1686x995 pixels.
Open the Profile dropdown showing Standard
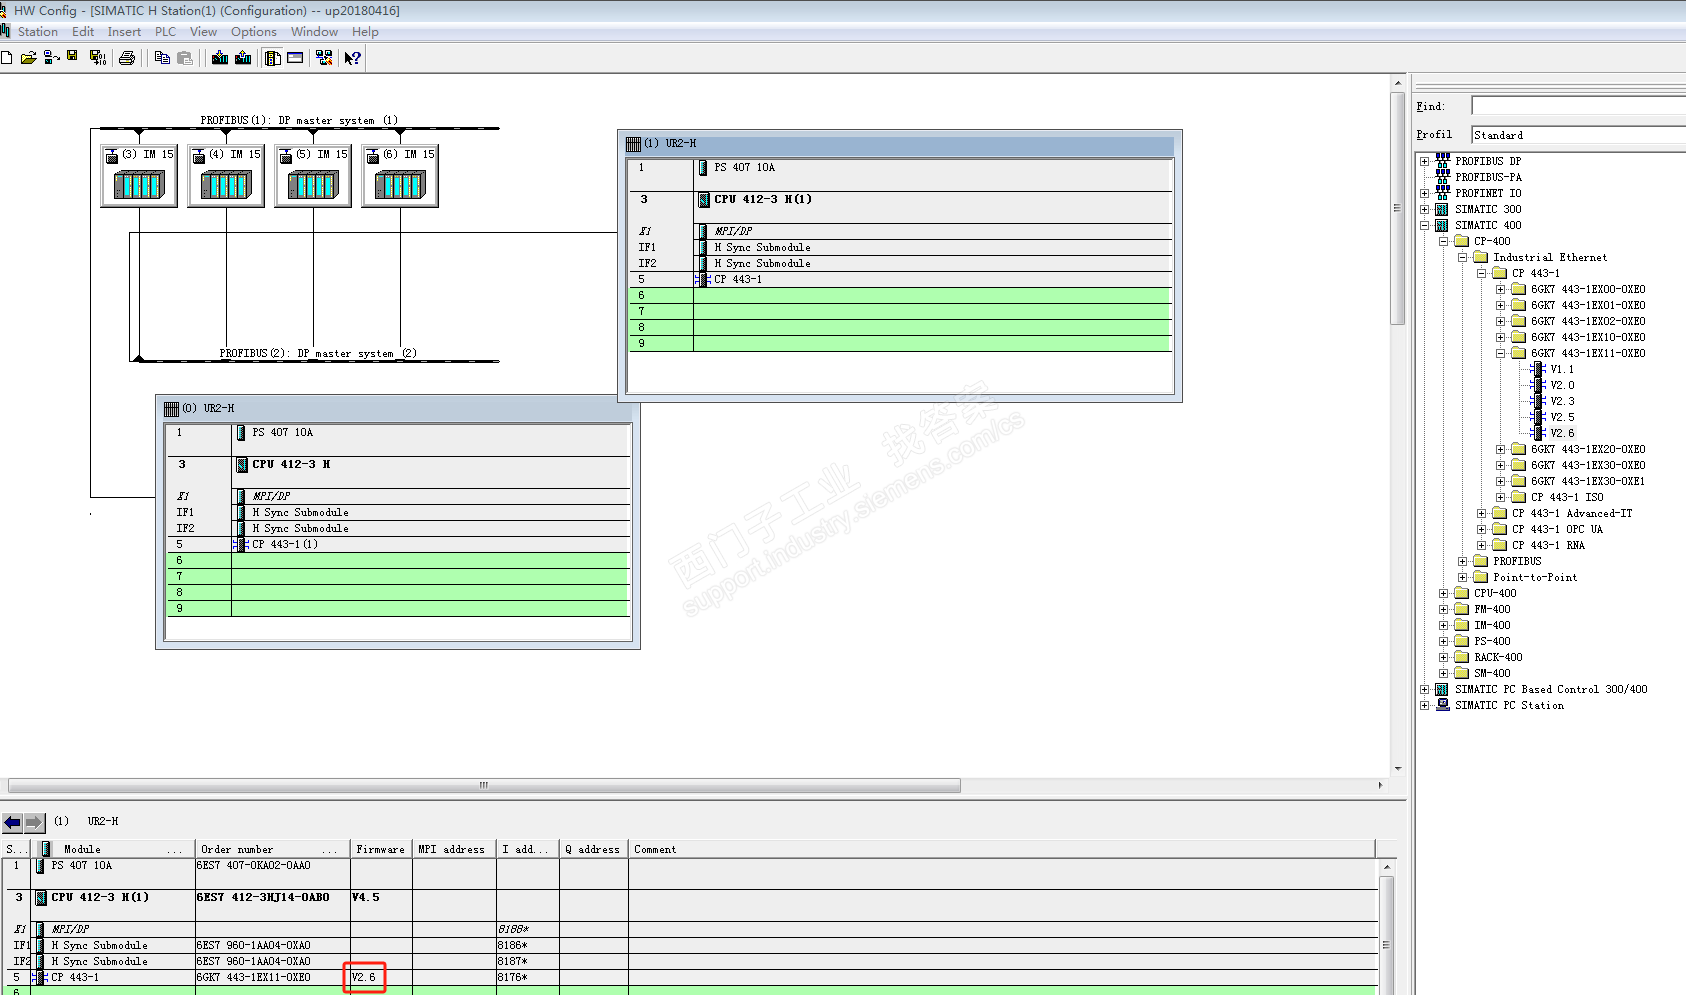(1578, 135)
